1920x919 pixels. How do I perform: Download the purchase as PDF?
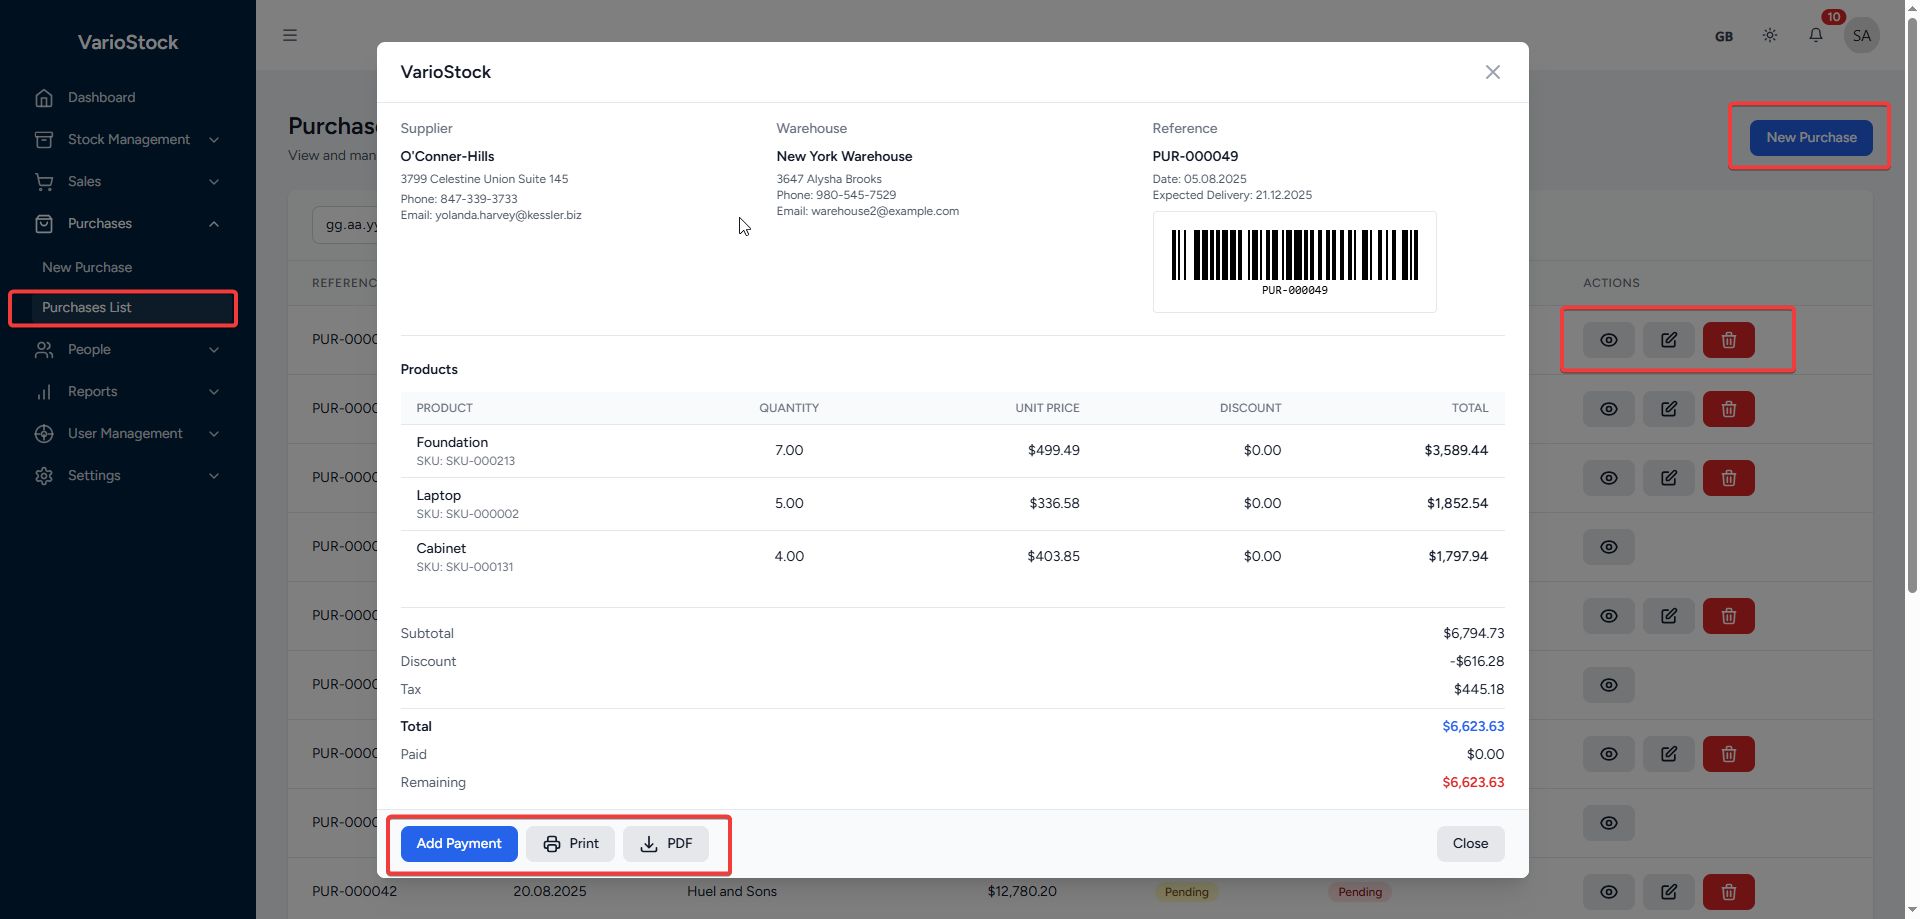click(x=666, y=843)
